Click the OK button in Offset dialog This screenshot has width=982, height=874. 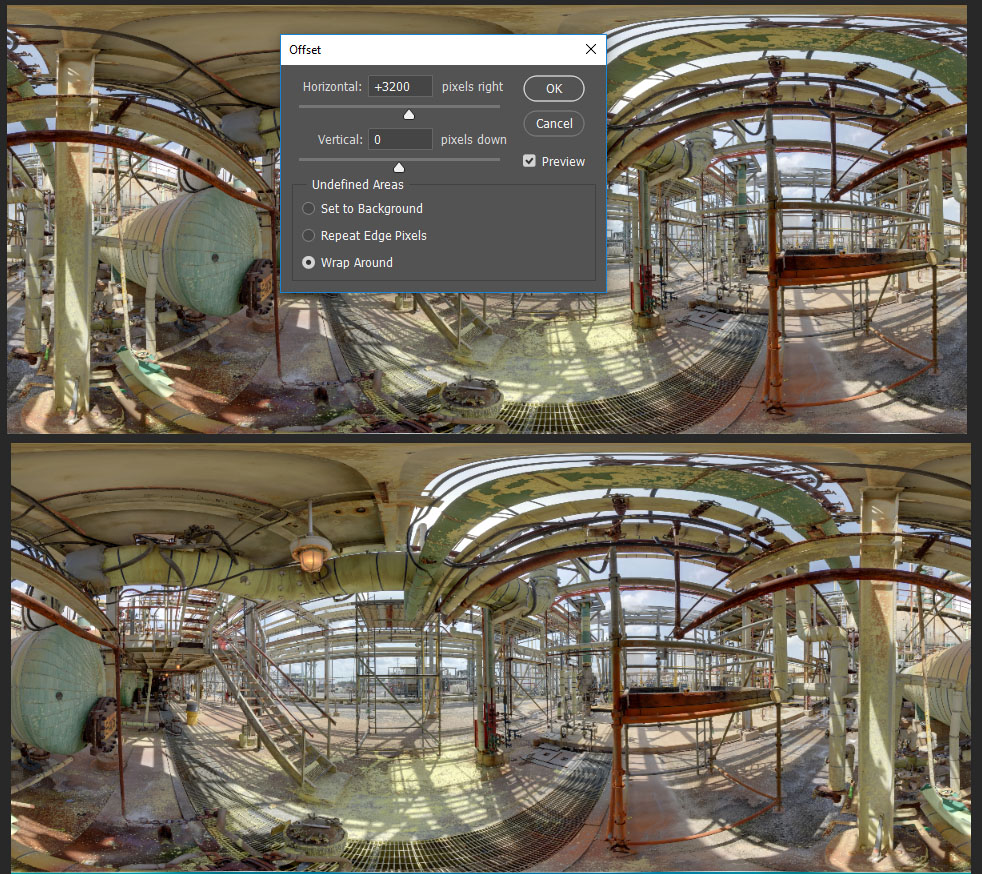tap(553, 88)
